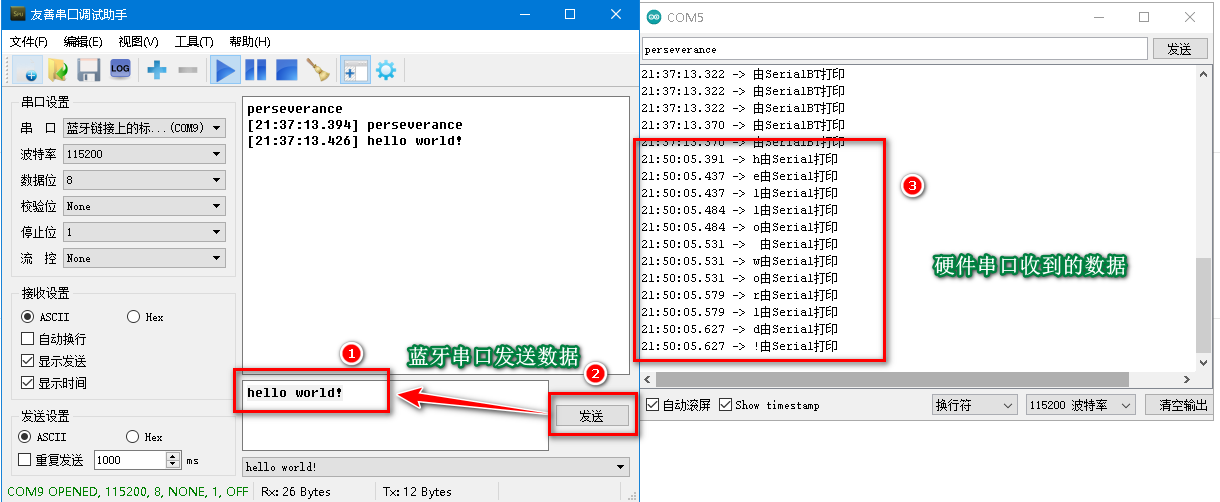Open the 115200 波特率 dropdown in COM5
The image size is (1220, 502).
[x=1081, y=405]
